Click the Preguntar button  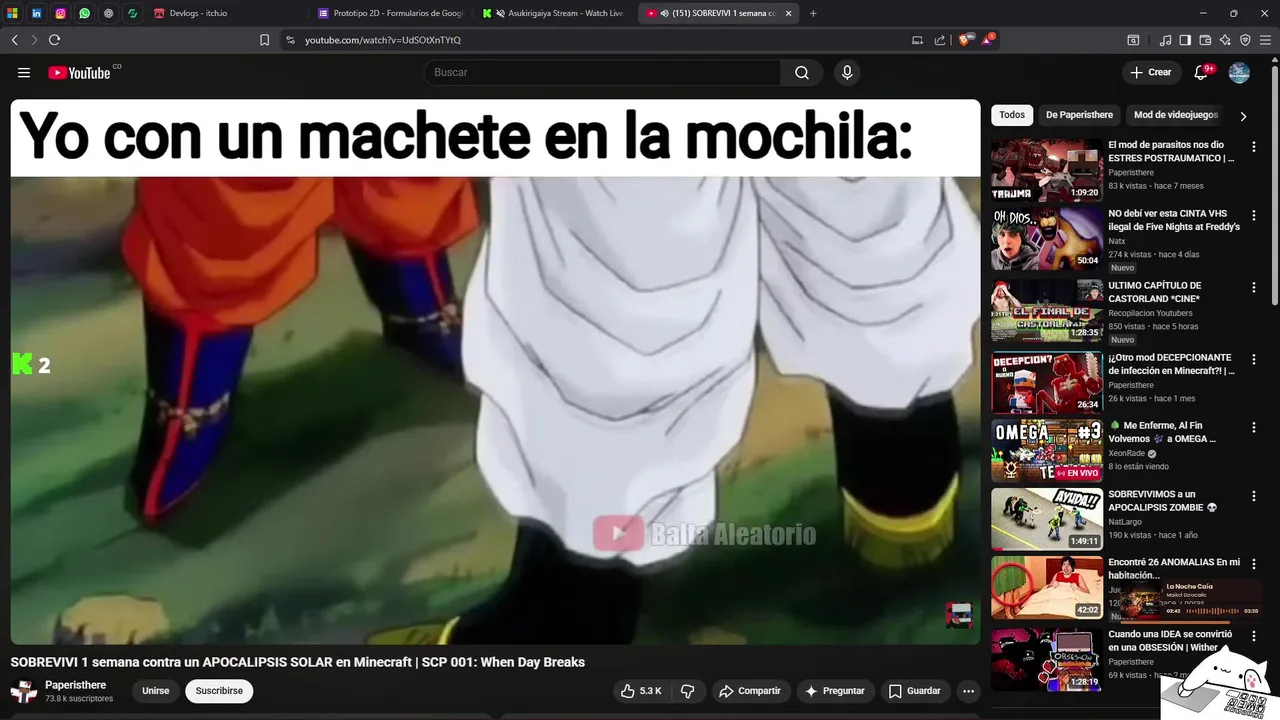[835, 691]
